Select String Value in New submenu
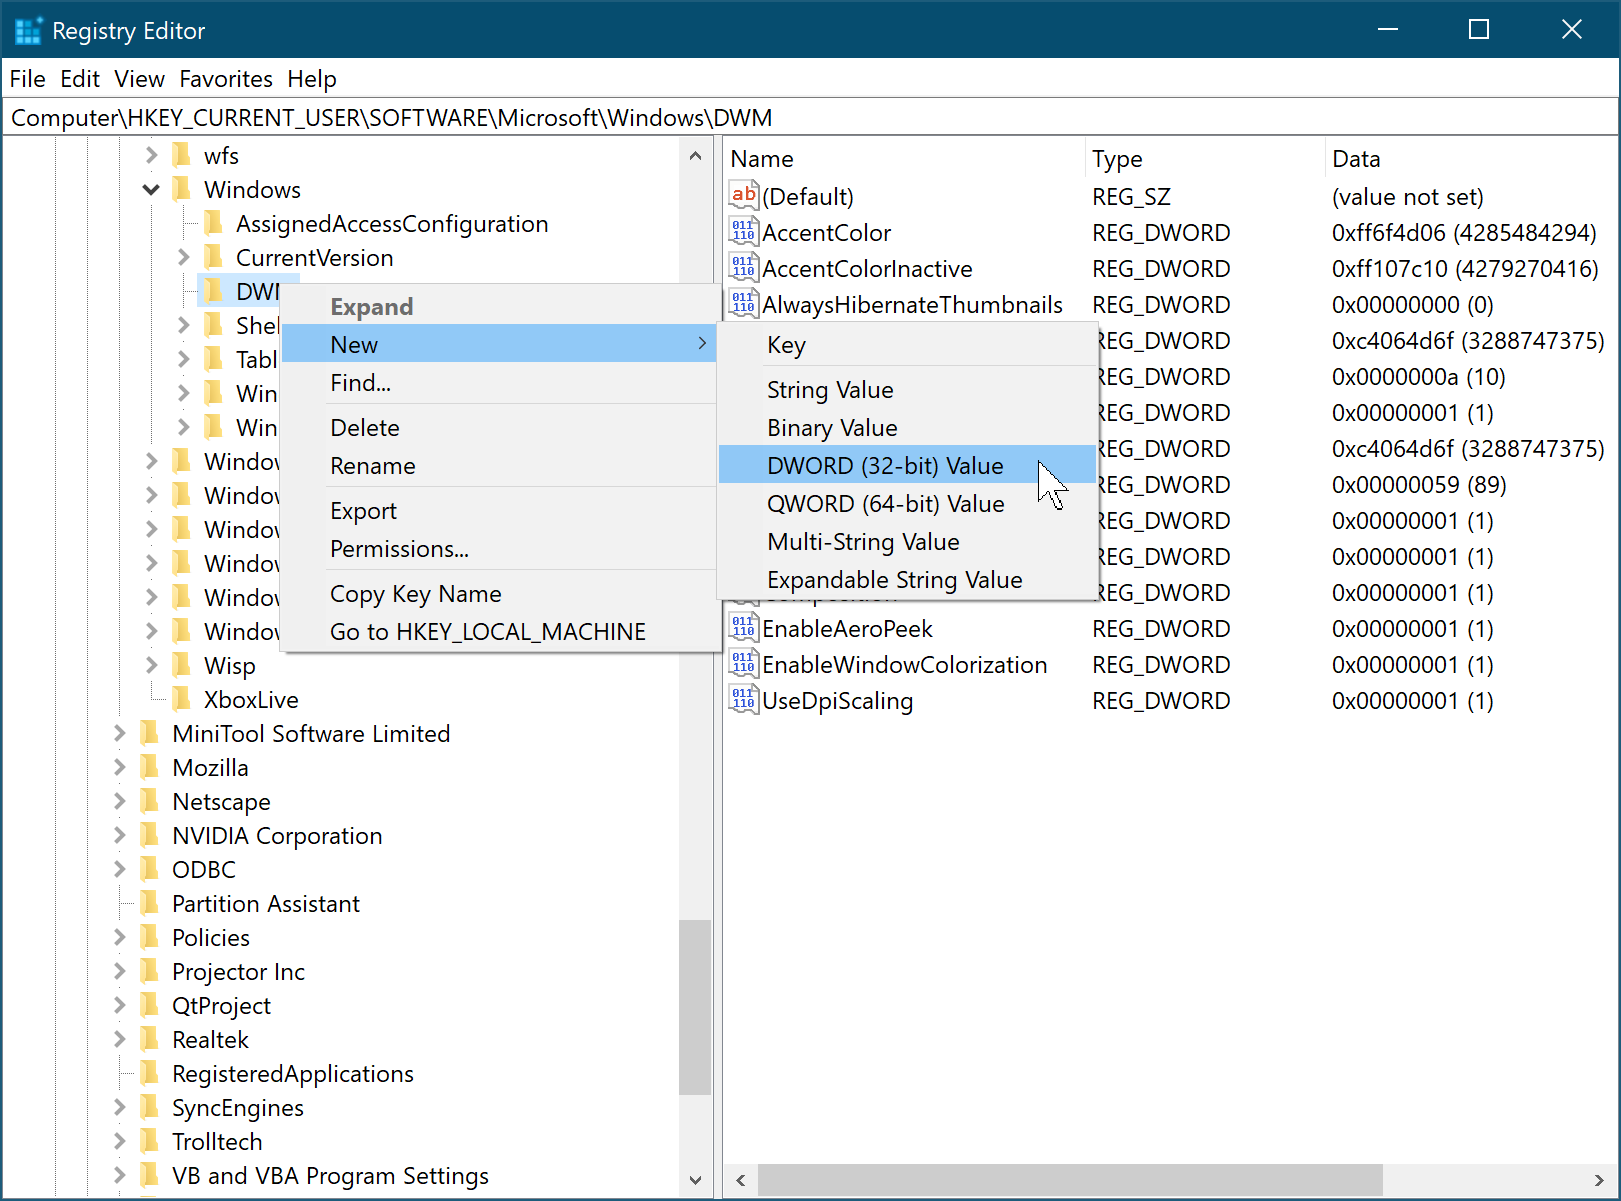The image size is (1621, 1201). coord(907,389)
